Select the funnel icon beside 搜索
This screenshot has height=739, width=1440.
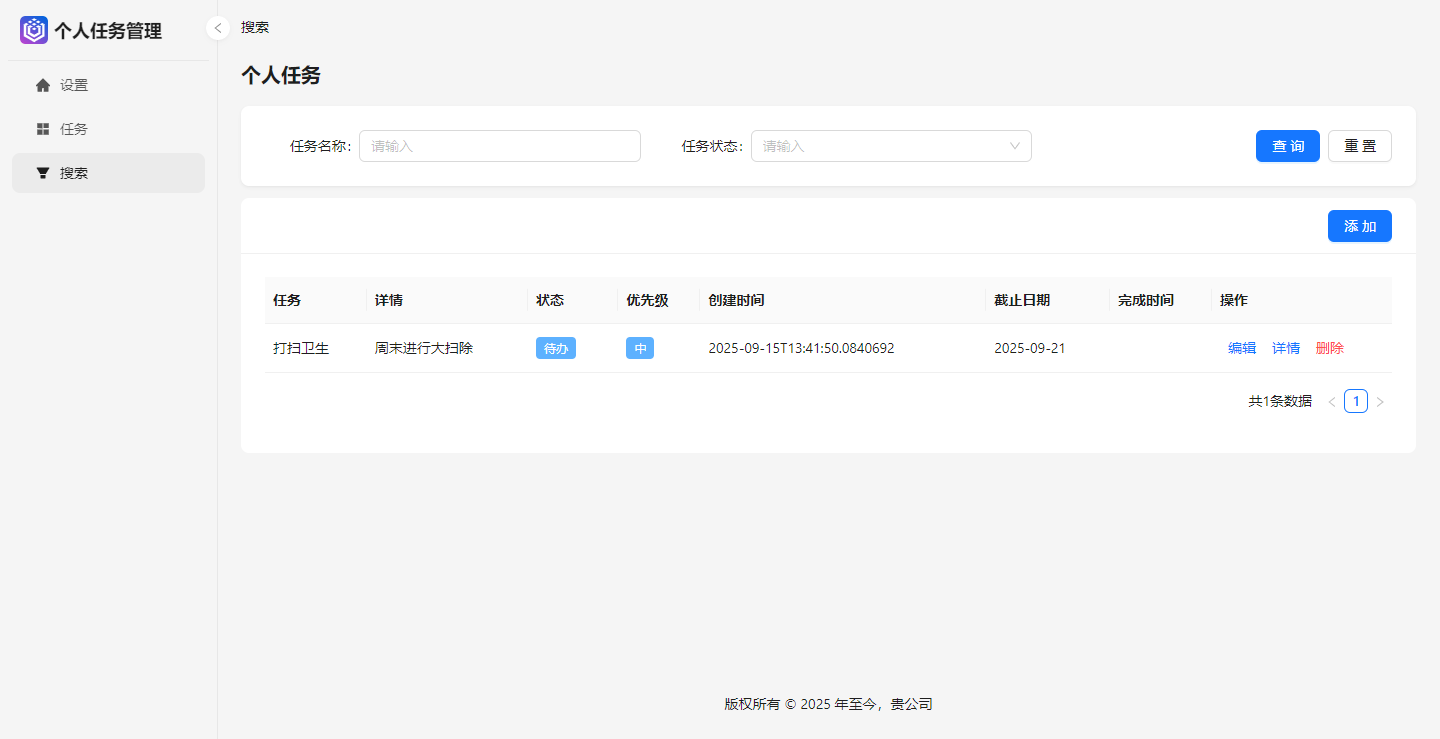43,172
